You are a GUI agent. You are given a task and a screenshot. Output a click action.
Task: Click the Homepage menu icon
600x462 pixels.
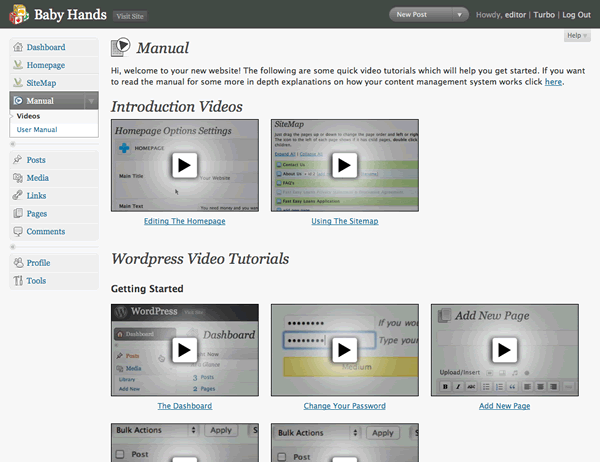coord(18,65)
